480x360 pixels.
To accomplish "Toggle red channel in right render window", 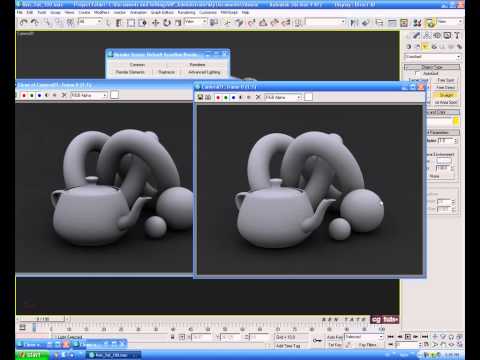I will (218, 97).
